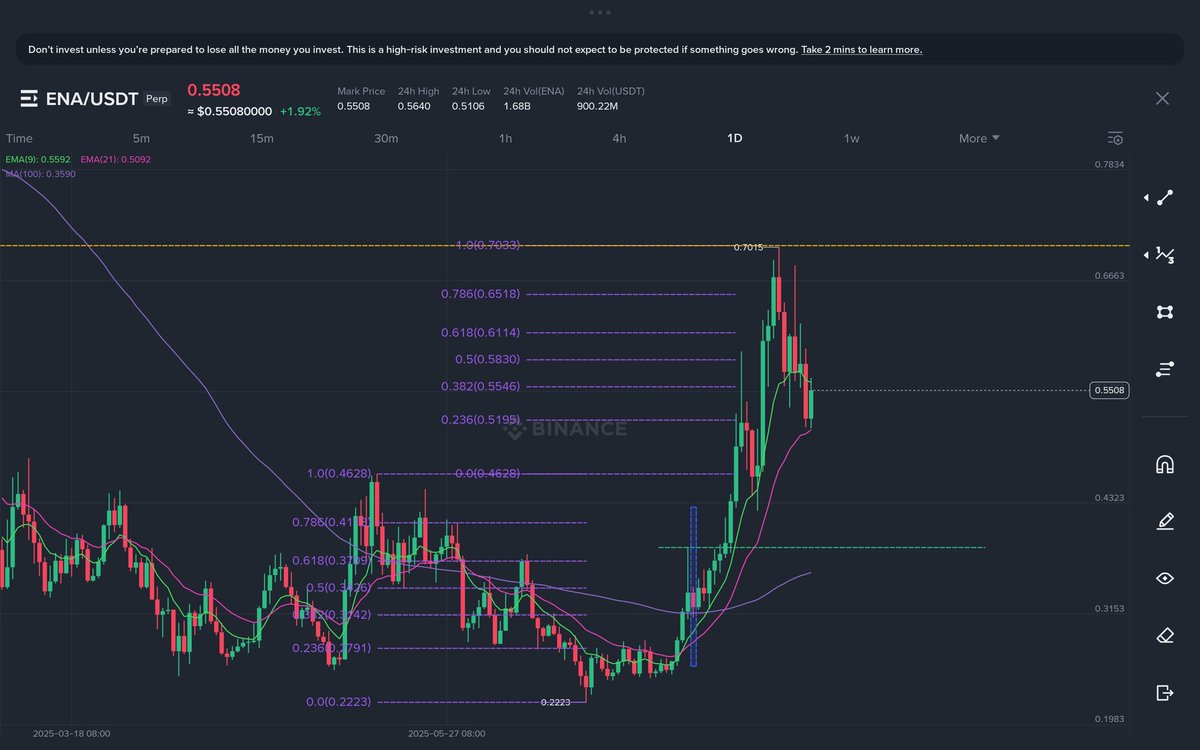This screenshot has width=1200, height=750.
Task: Switch to the 4h timeframe
Action: tap(619, 138)
